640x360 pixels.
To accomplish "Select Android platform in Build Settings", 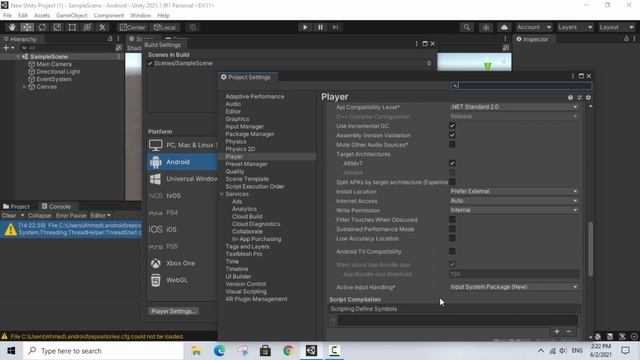I will pyautogui.click(x=182, y=162).
